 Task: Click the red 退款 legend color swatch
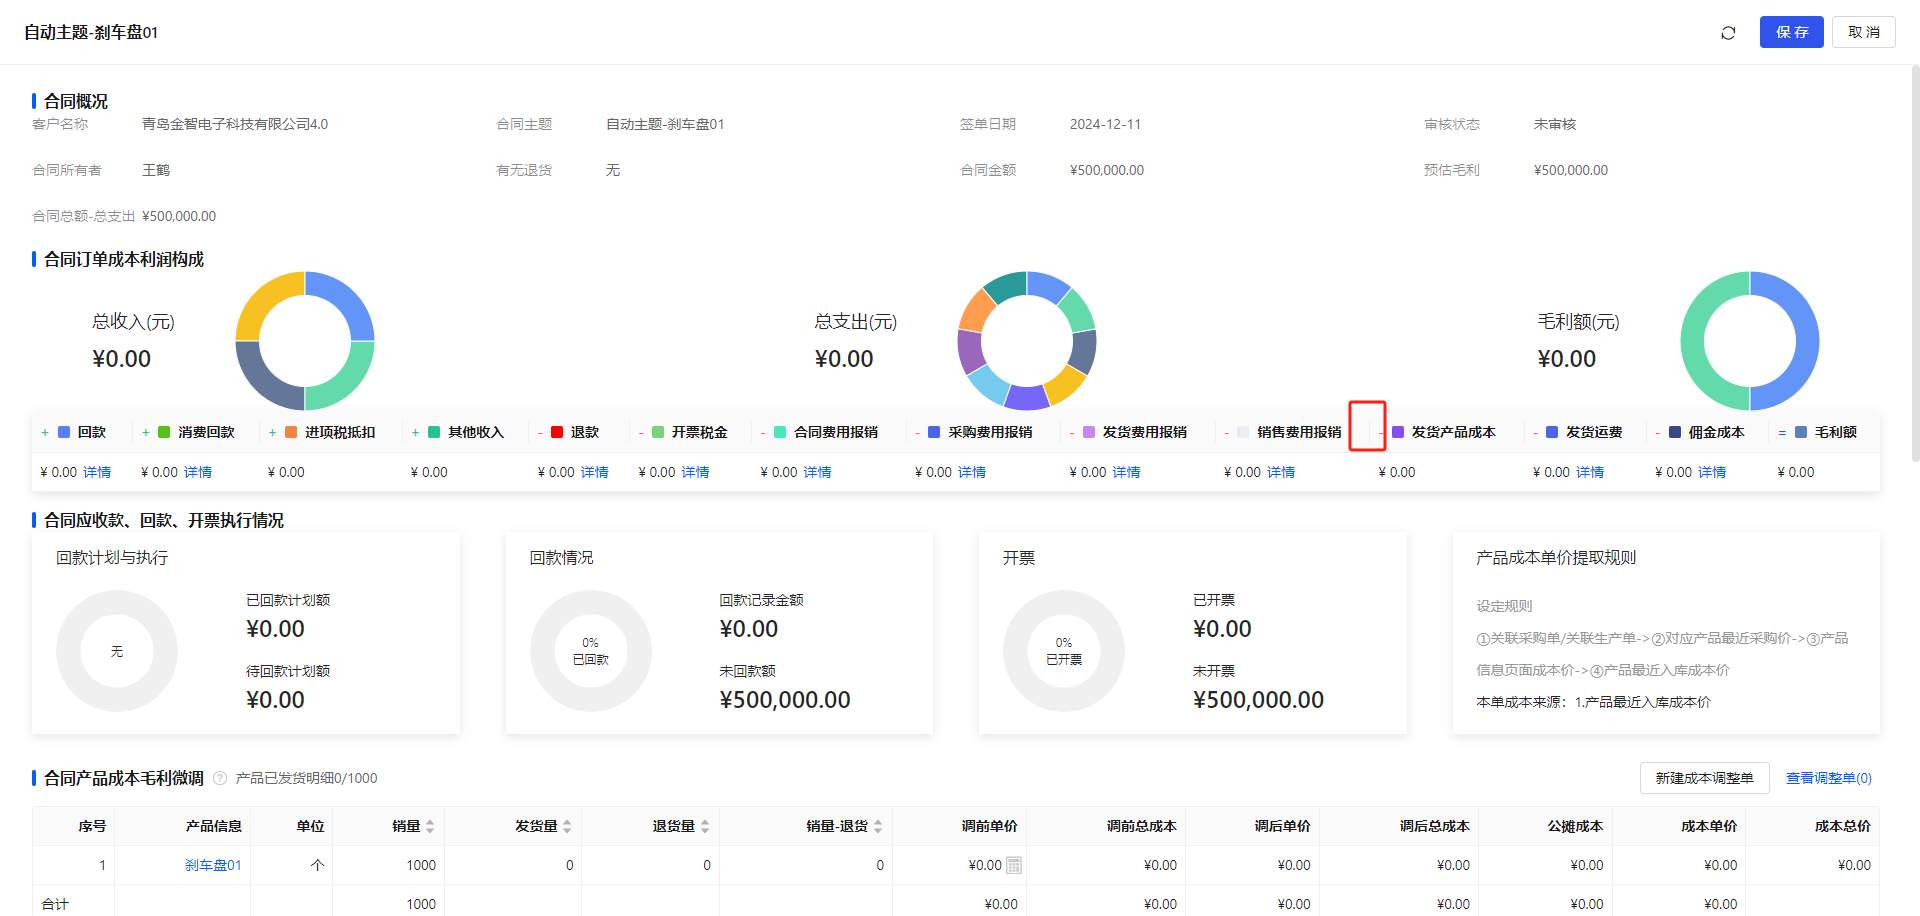pyautogui.click(x=557, y=432)
